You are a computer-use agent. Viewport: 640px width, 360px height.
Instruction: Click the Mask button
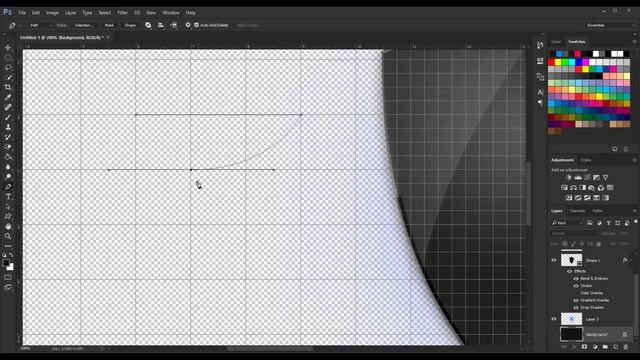coord(109,25)
